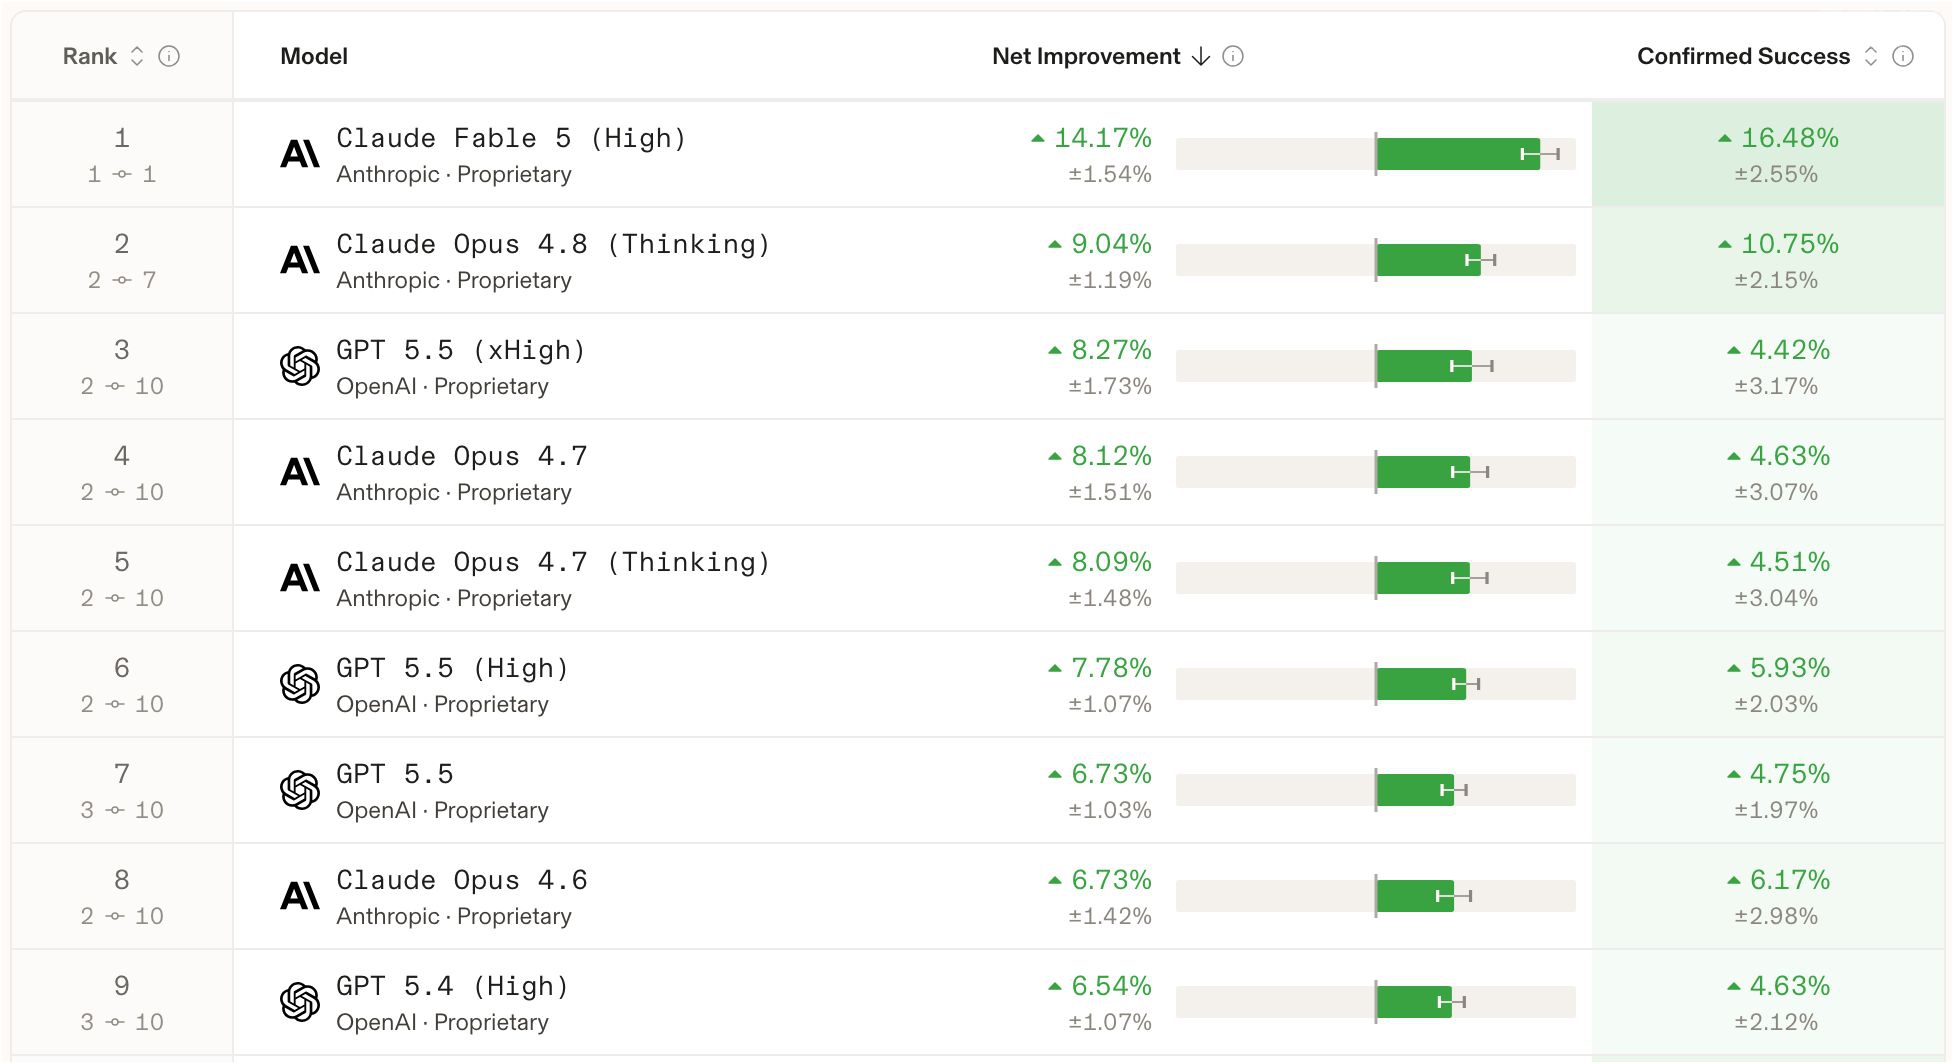
Task: Toggle sort arrows on the Rank column
Action: [x=137, y=56]
